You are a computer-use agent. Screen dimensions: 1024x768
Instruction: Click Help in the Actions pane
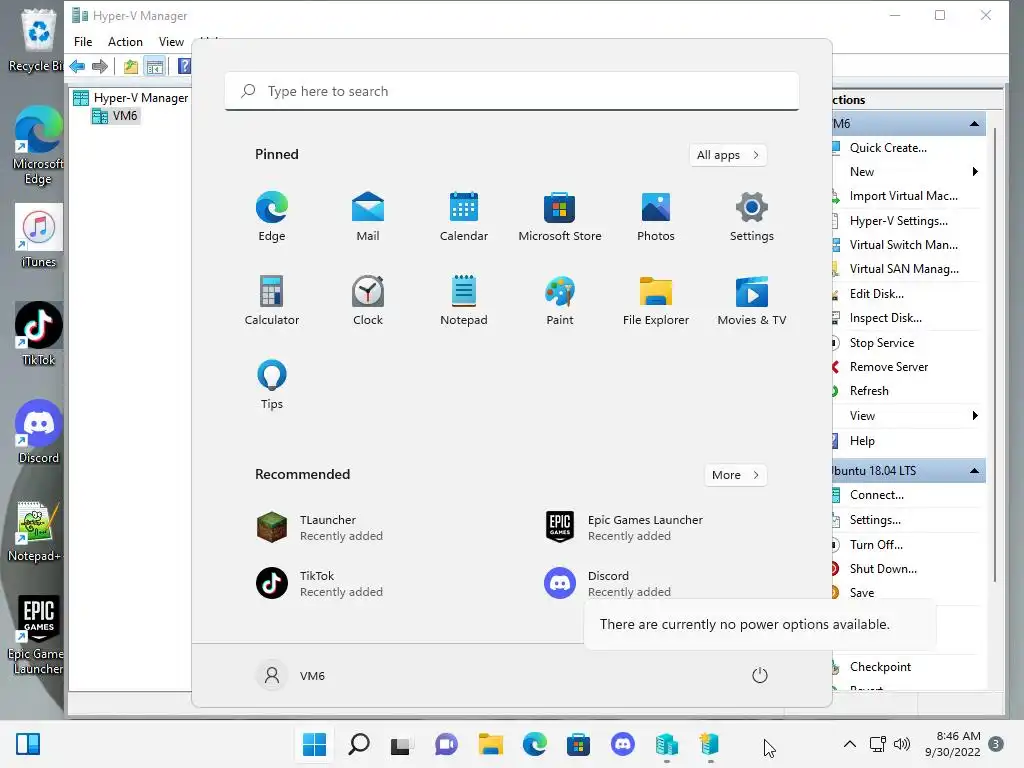pos(862,441)
